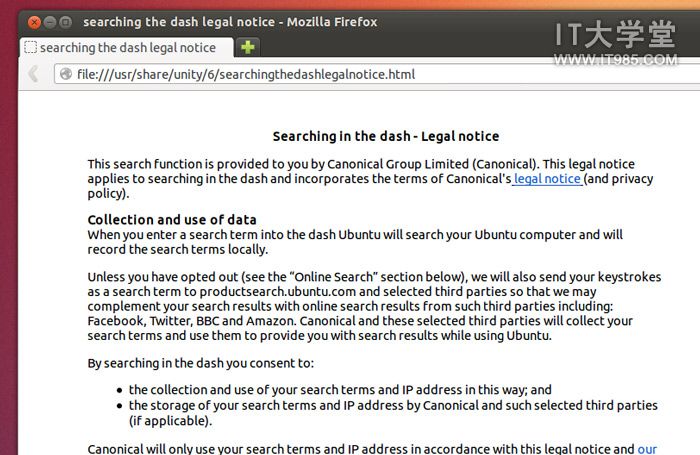Click the address bar with the file URL

[x=377, y=74]
